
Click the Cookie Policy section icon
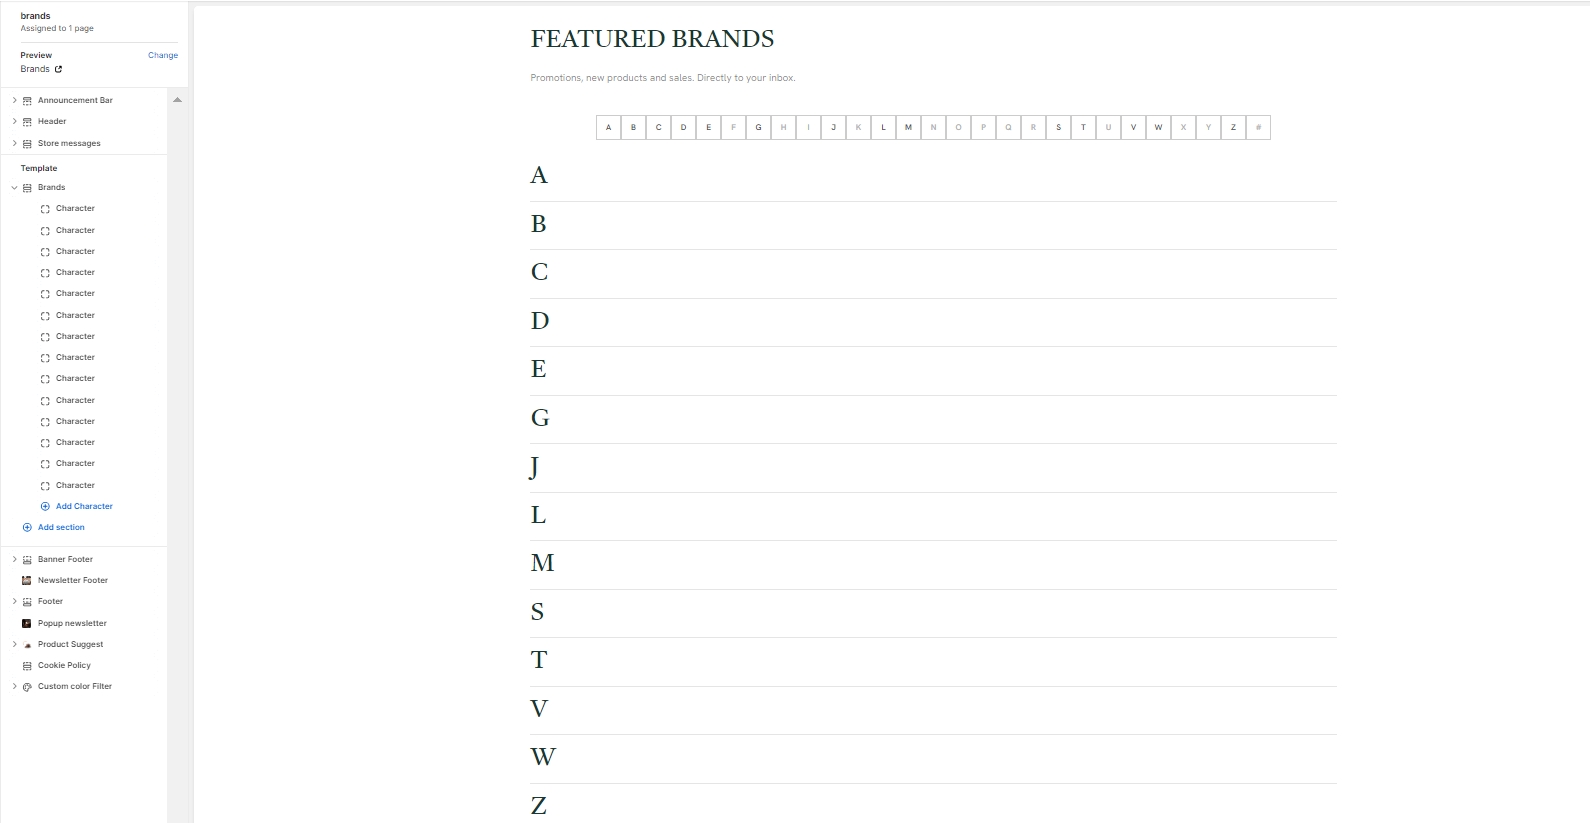point(27,665)
